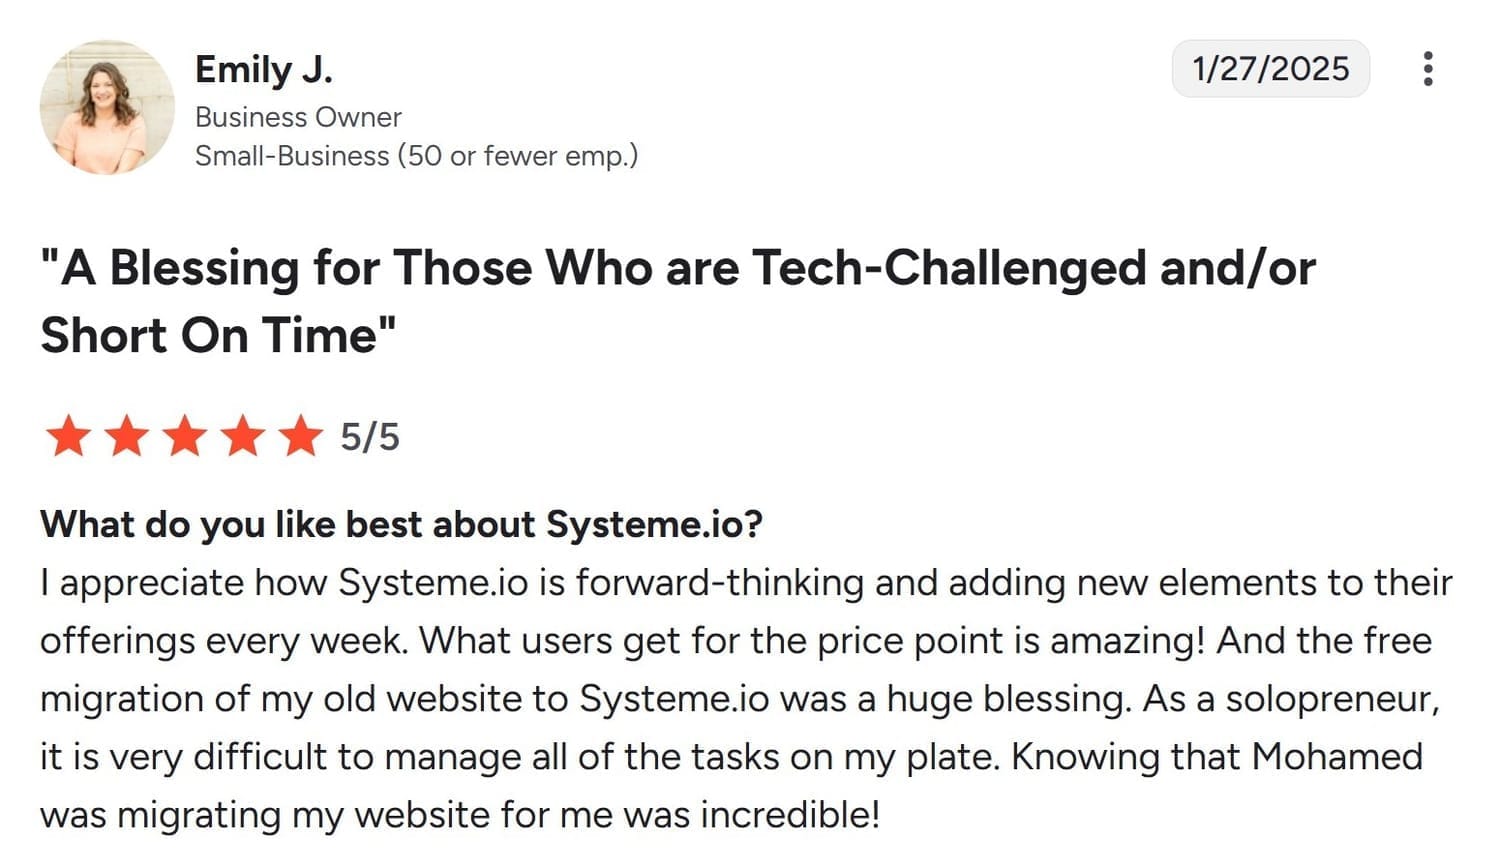Click 'forward-thinking' in the review's first line
The height and width of the screenshot is (865, 1500).
[x=719, y=582]
